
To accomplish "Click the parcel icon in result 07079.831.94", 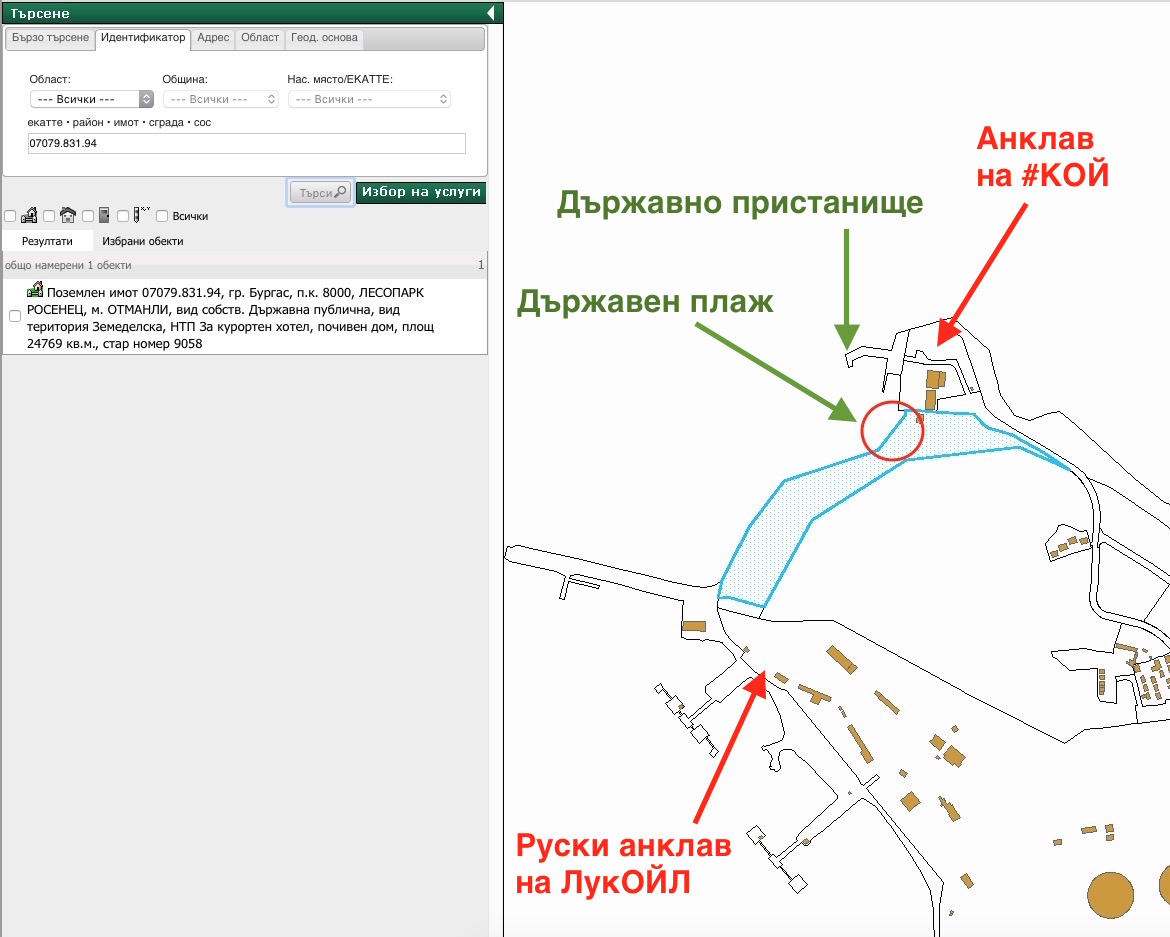I will [x=34, y=291].
